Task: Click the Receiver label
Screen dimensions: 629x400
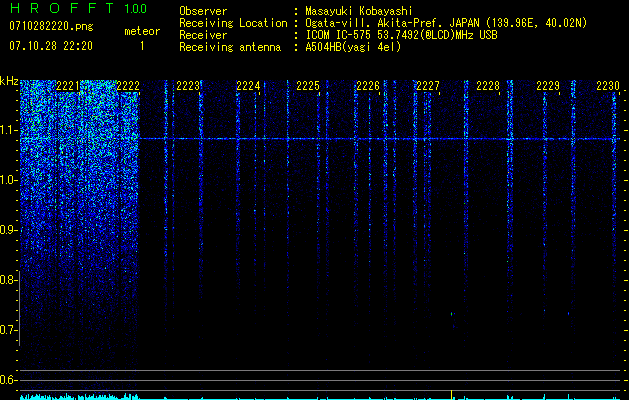Action: tap(203, 35)
